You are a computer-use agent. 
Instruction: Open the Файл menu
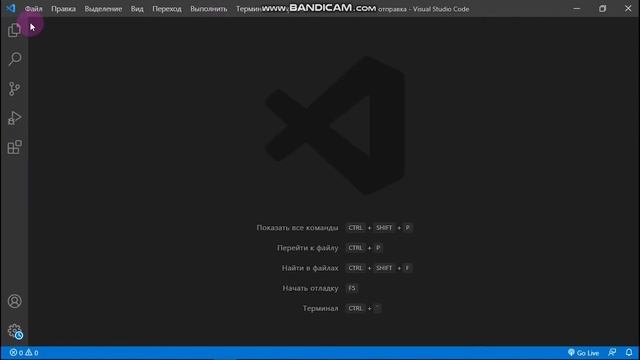tap(33, 9)
